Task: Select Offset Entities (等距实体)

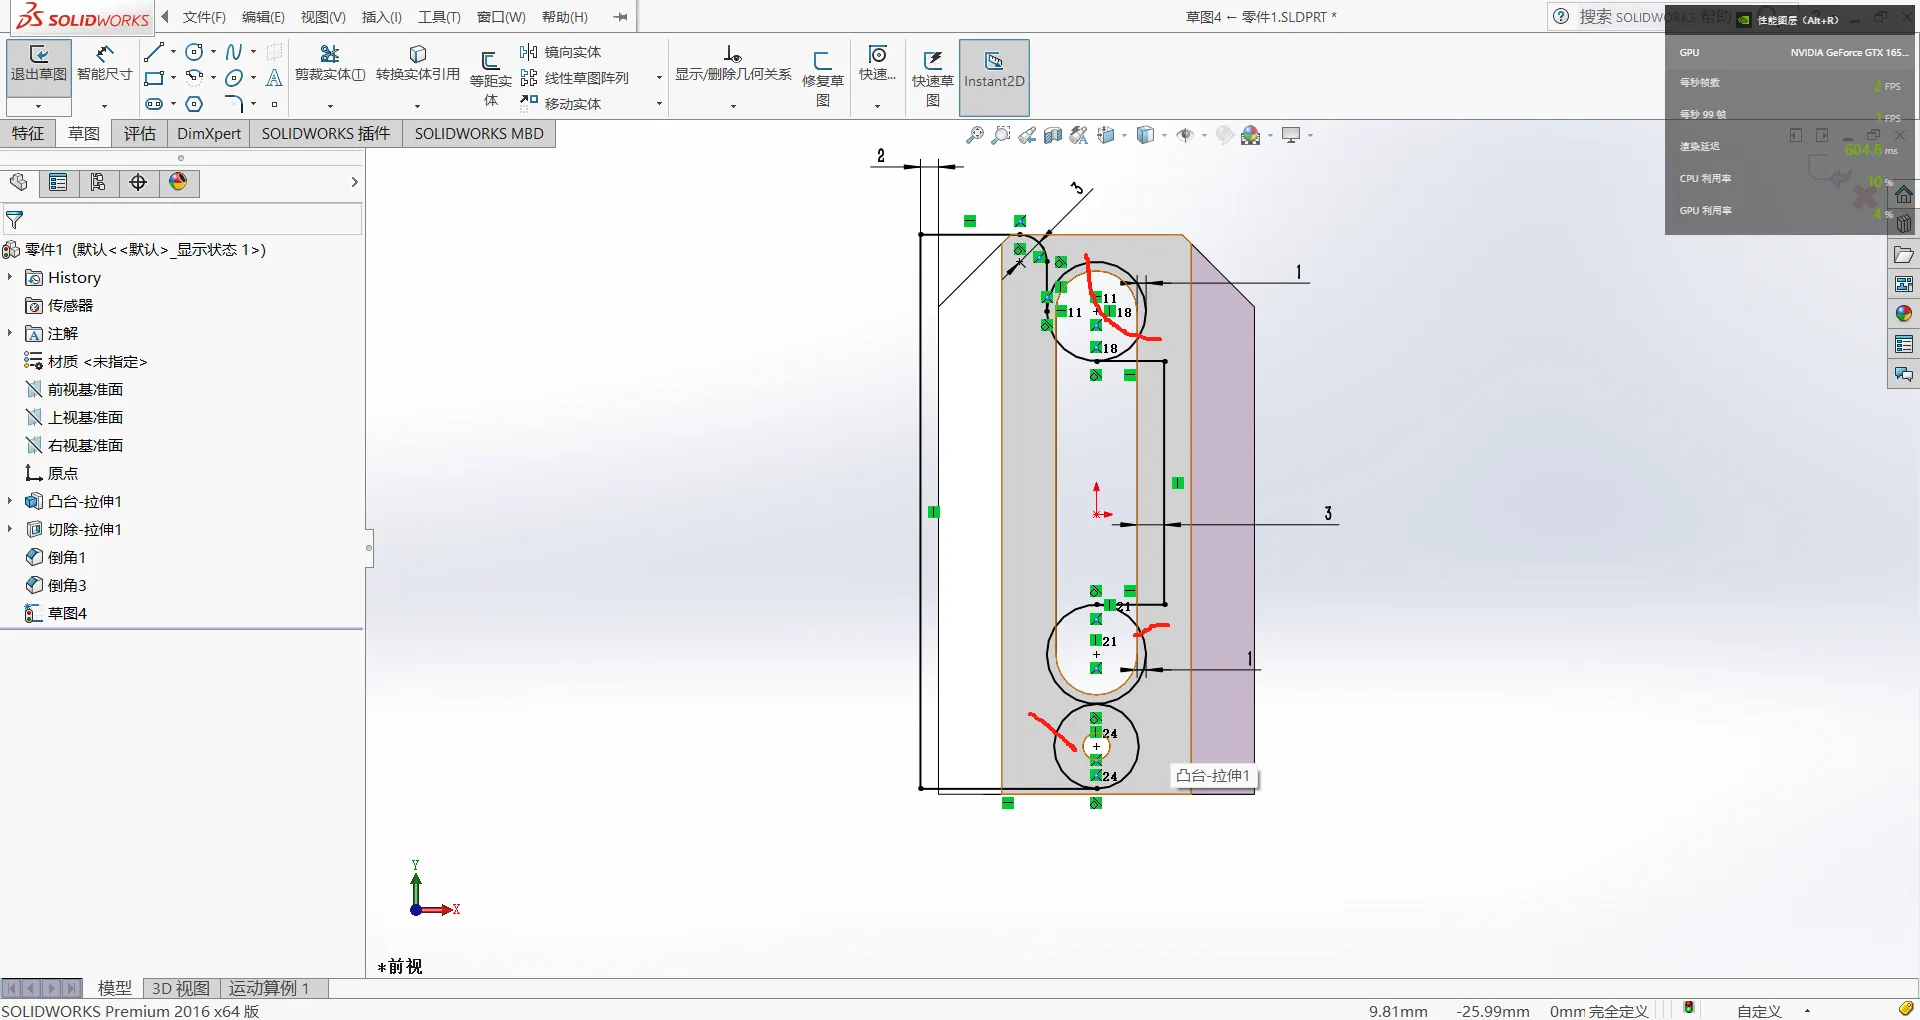Action: point(491,78)
